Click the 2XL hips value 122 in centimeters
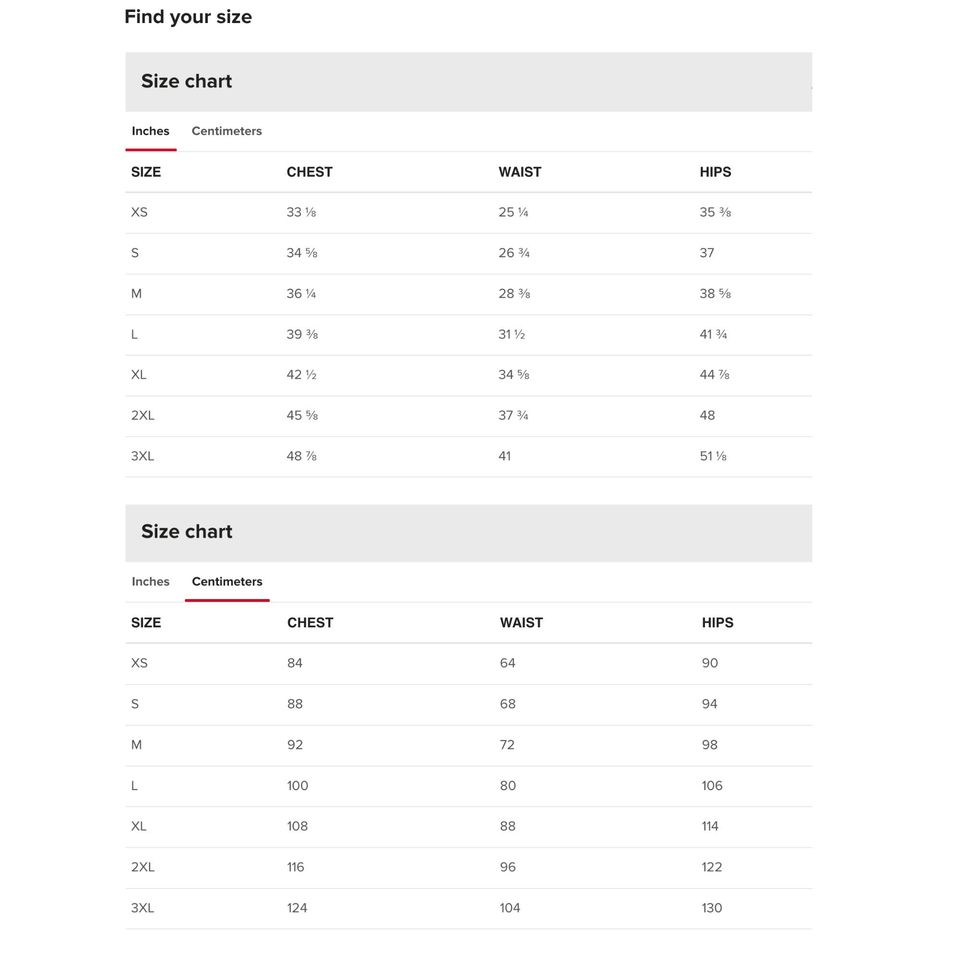 point(712,867)
